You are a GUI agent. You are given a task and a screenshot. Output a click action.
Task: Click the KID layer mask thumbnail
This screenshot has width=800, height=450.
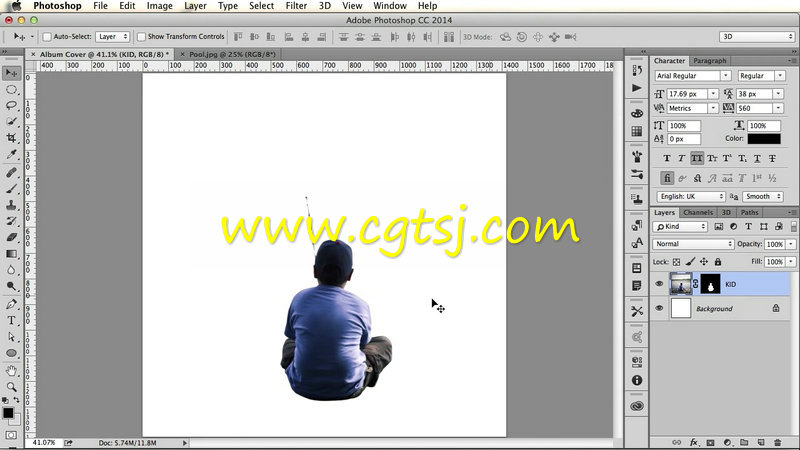tap(710, 284)
